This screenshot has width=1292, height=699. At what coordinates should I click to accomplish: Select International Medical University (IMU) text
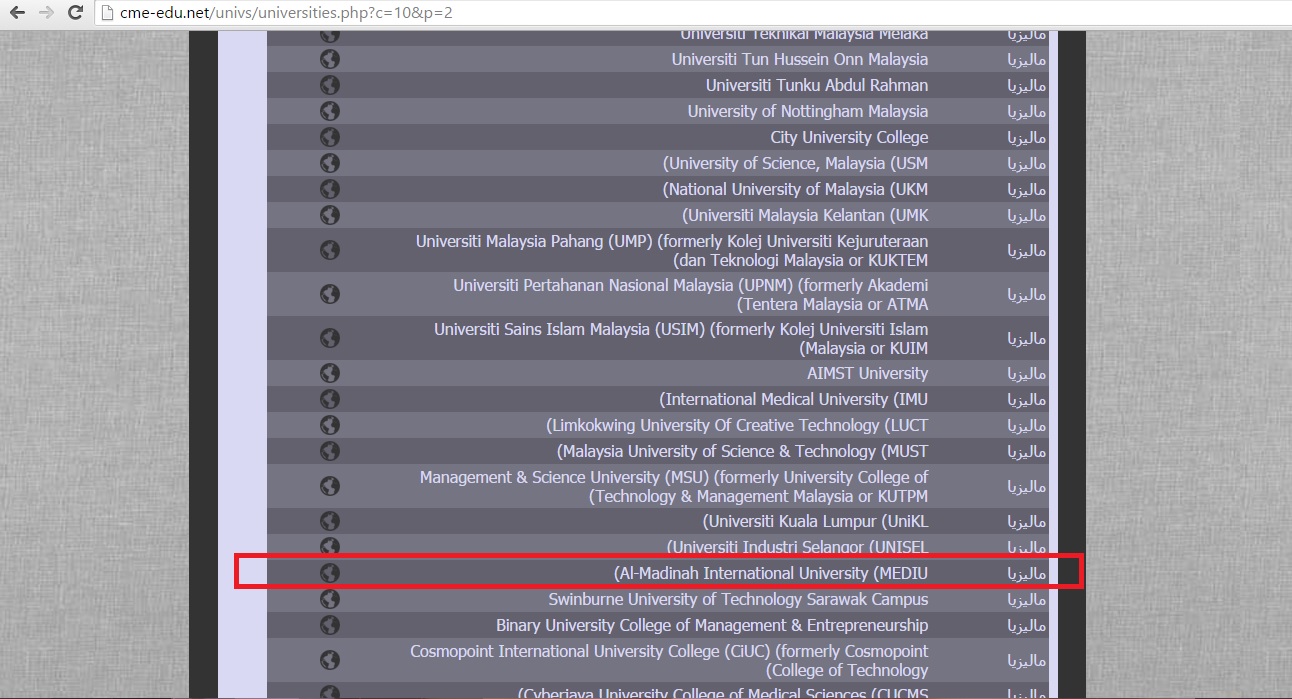coord(794,399)
